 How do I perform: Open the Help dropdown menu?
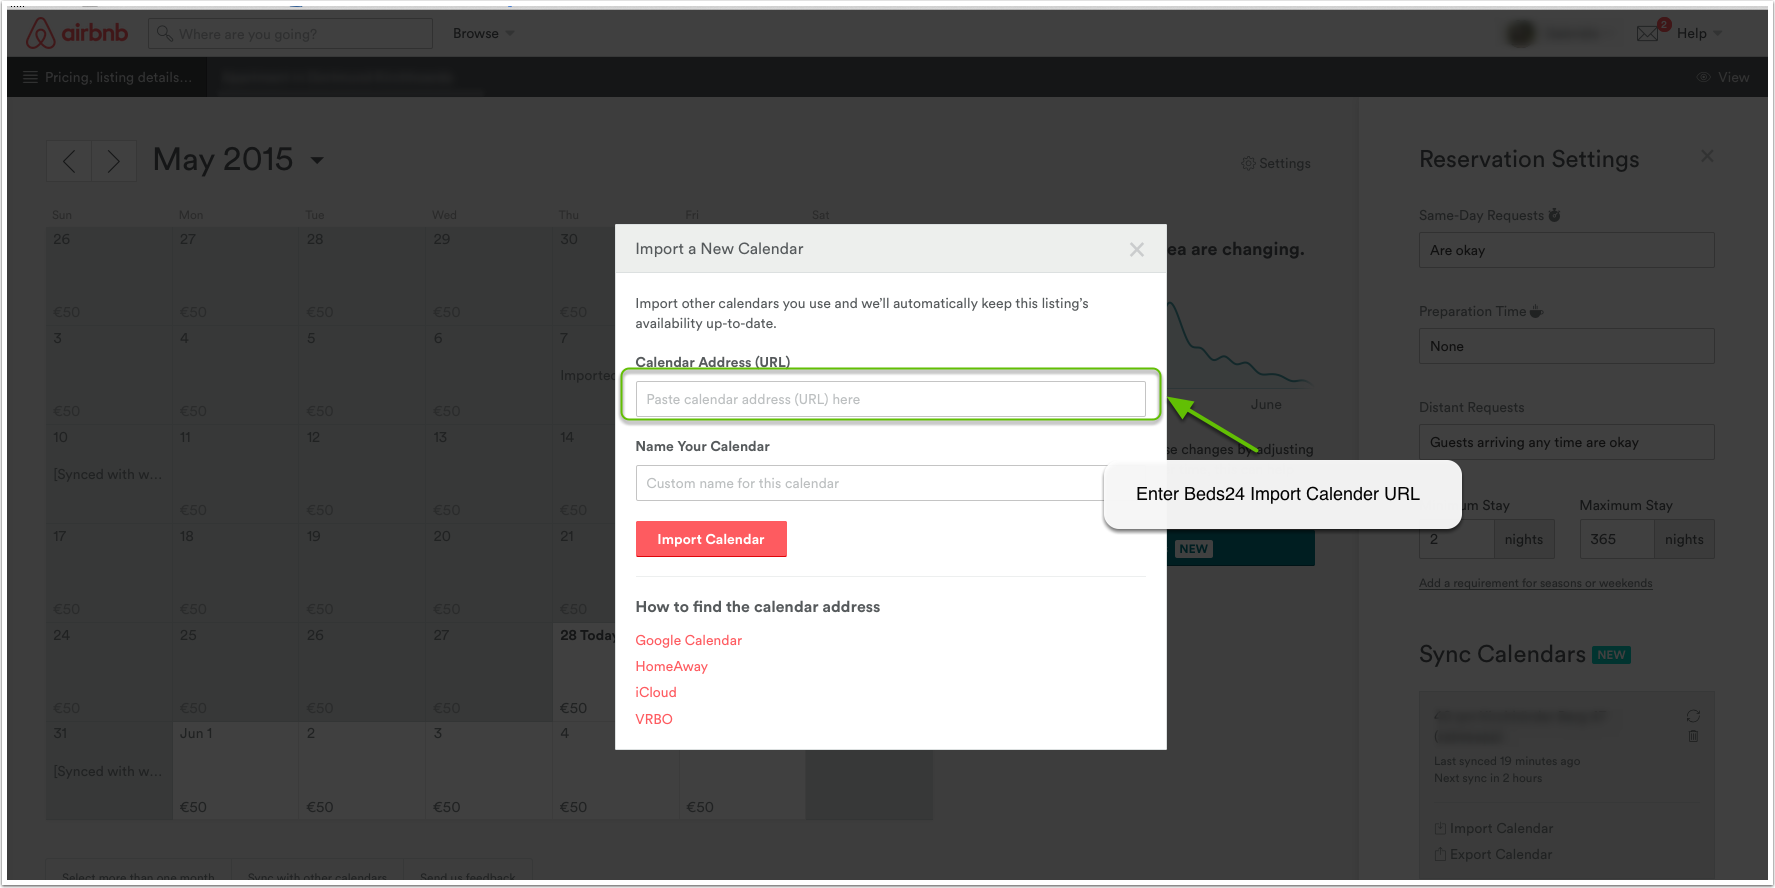click(1699, 33)
